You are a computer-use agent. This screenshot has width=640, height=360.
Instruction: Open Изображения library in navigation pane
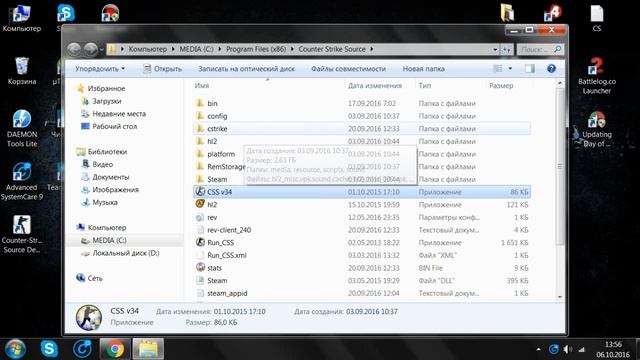(115, 189)
